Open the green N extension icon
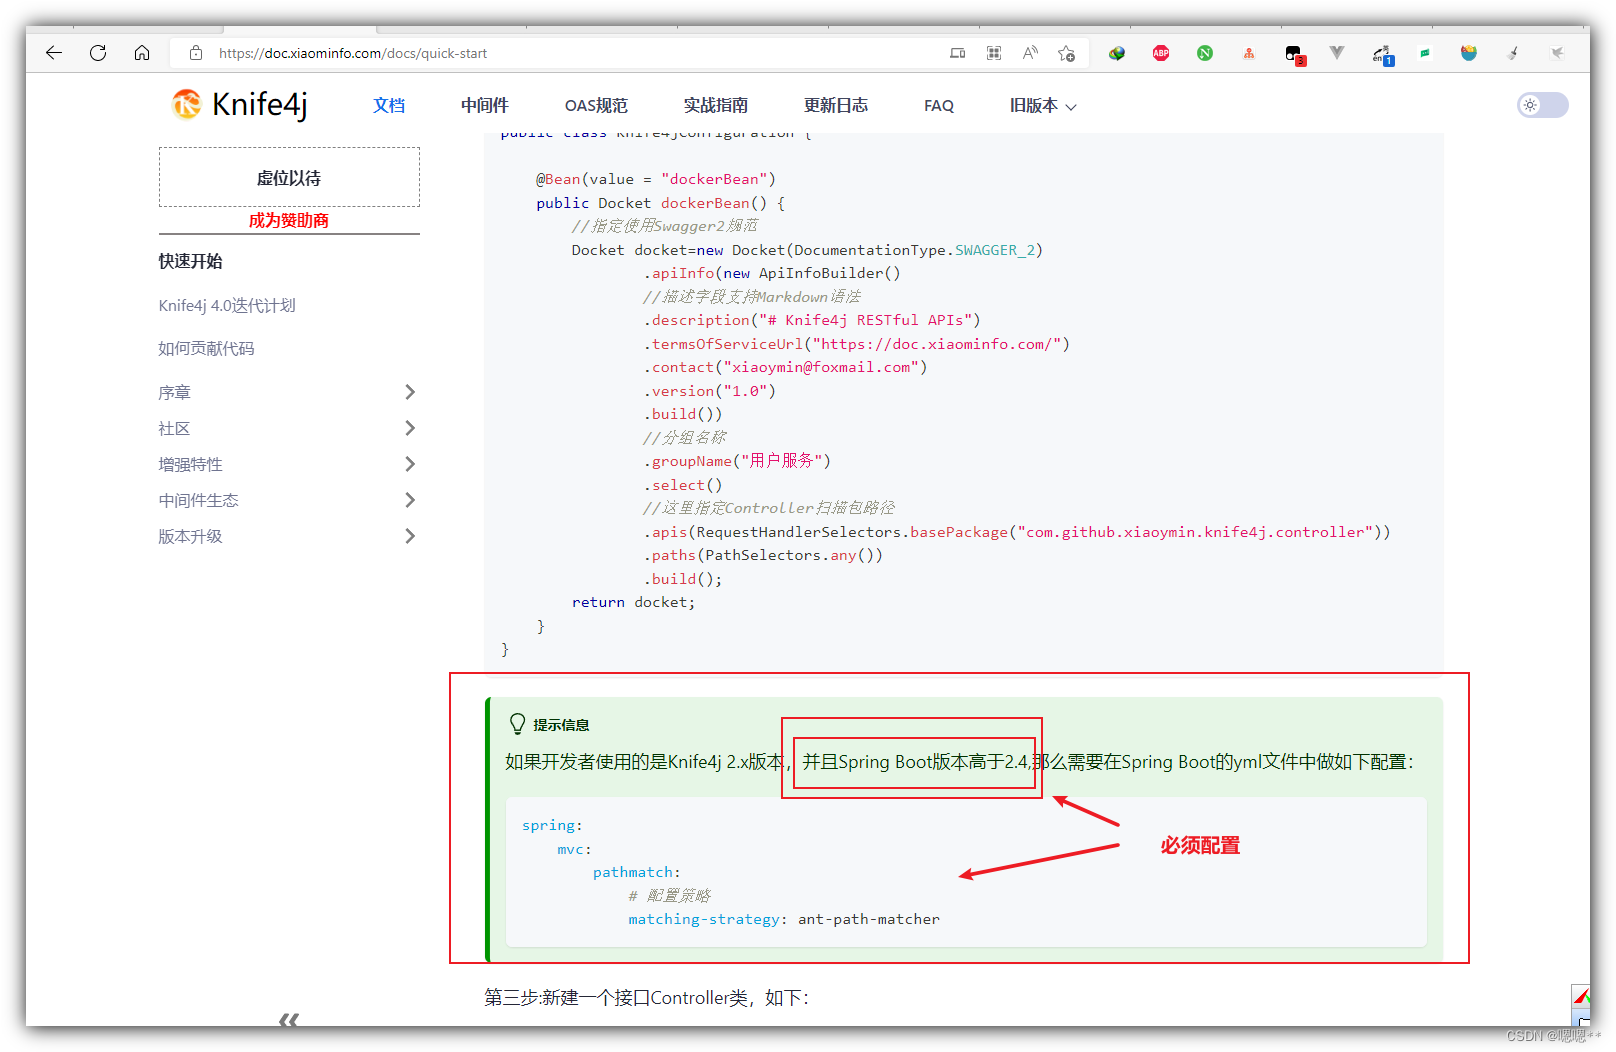Screen dimensions: 1616x1052 (1205, 53)
